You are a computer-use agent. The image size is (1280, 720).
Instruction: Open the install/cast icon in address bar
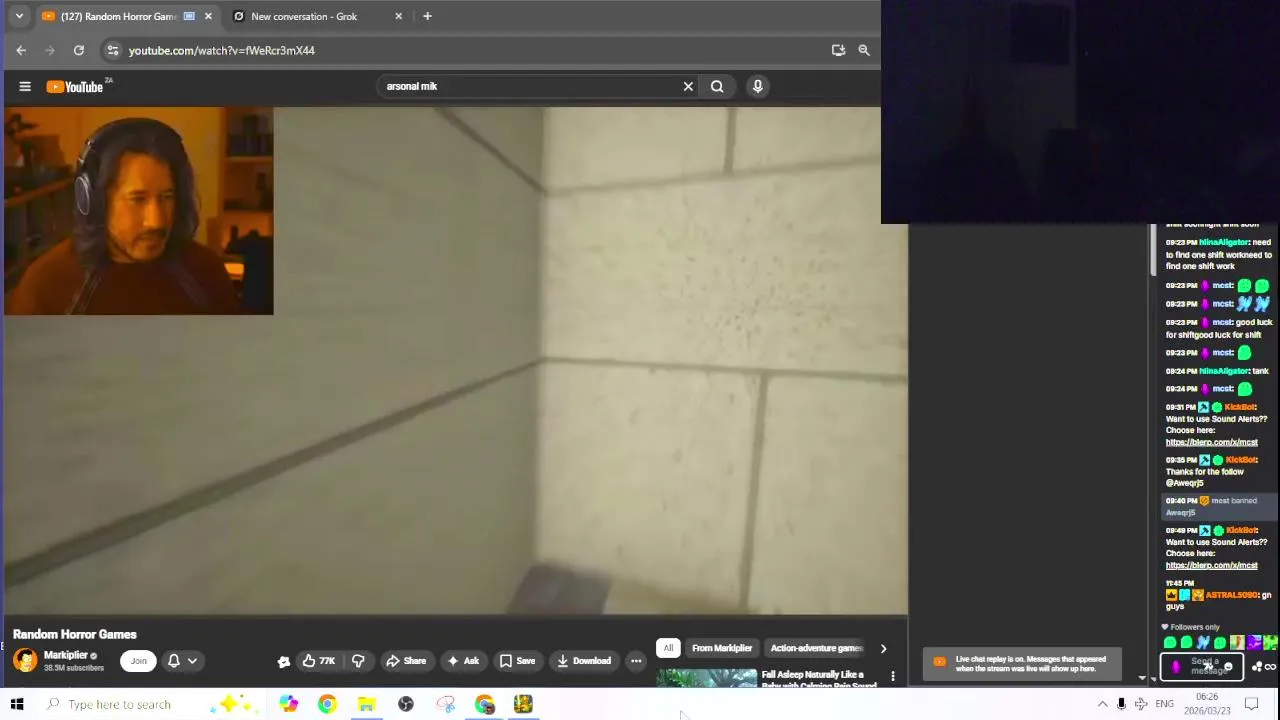[x=838, y=50]
